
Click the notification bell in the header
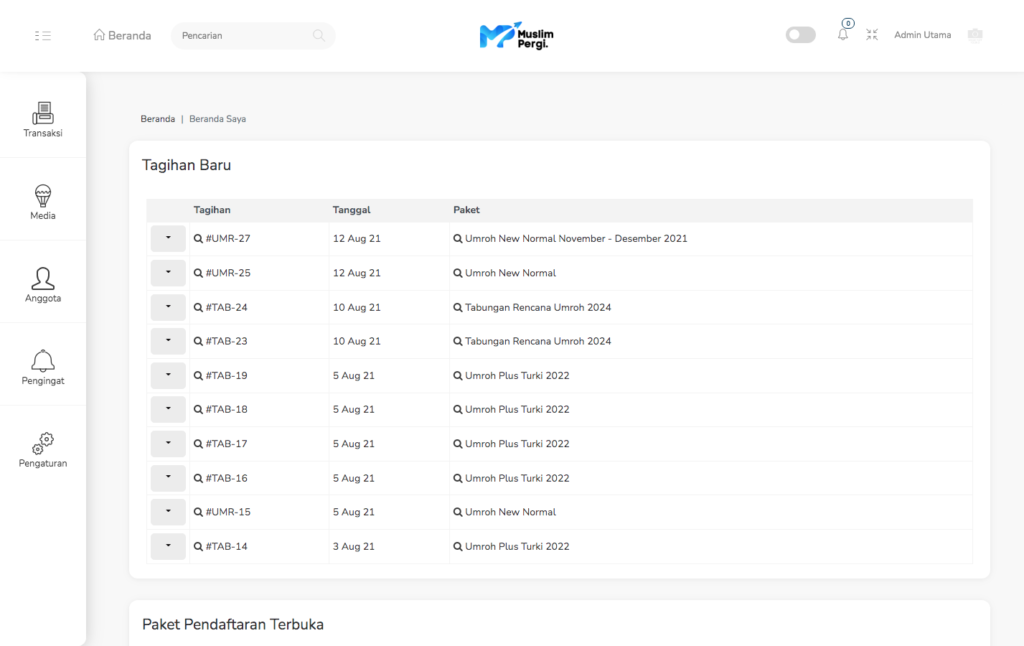[x=843, y=35]
